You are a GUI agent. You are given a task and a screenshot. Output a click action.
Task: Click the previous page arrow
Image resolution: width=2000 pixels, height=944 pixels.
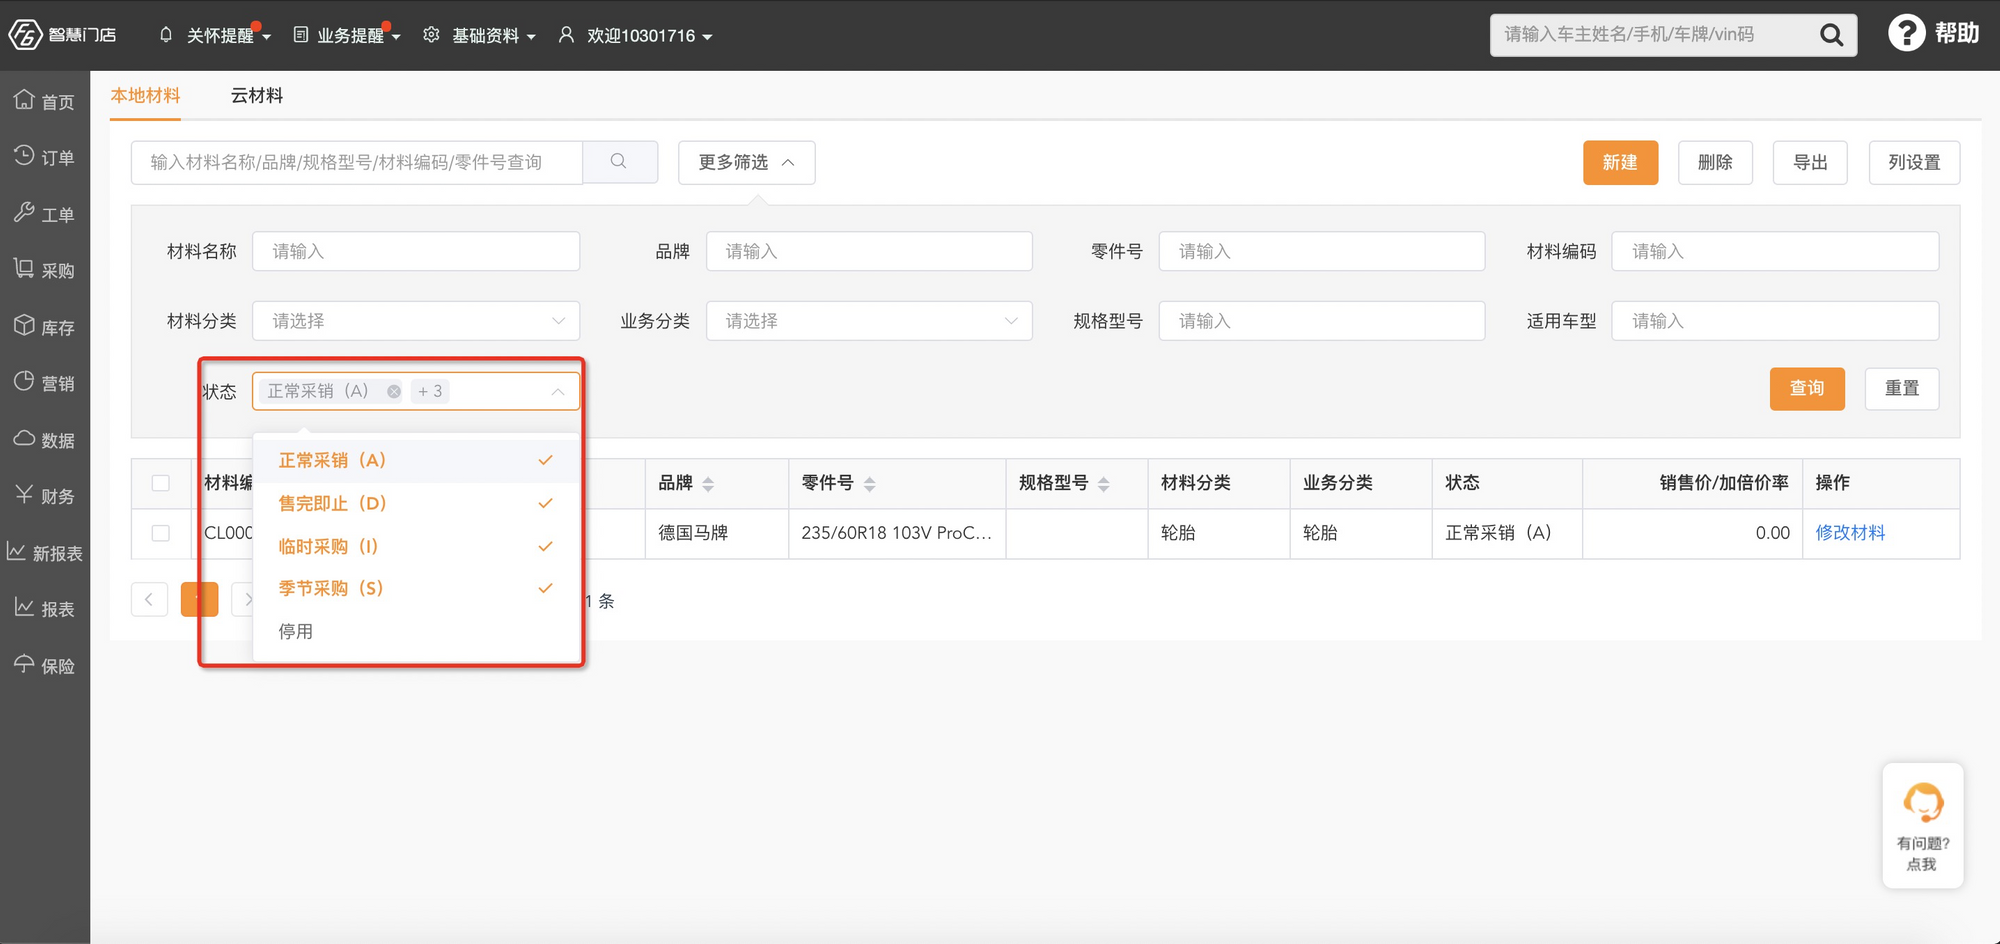[x=149, y=600]
